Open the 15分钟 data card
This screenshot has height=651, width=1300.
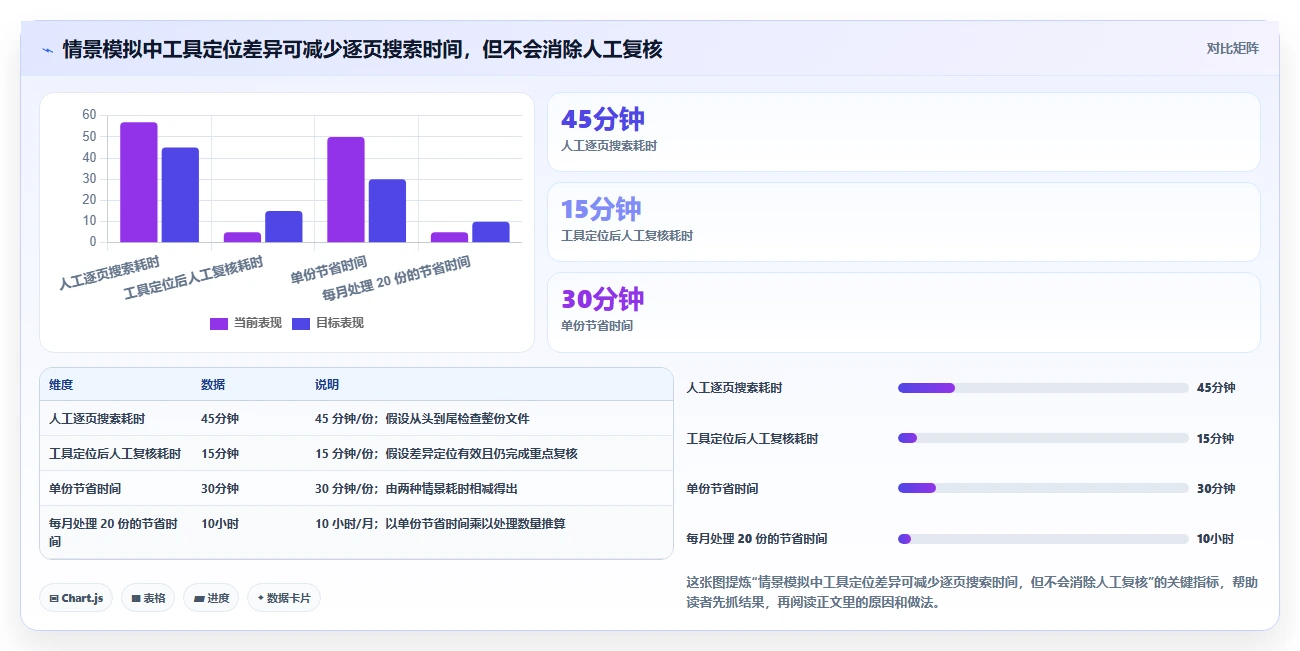pyautogui.click(x=903, y=222)
